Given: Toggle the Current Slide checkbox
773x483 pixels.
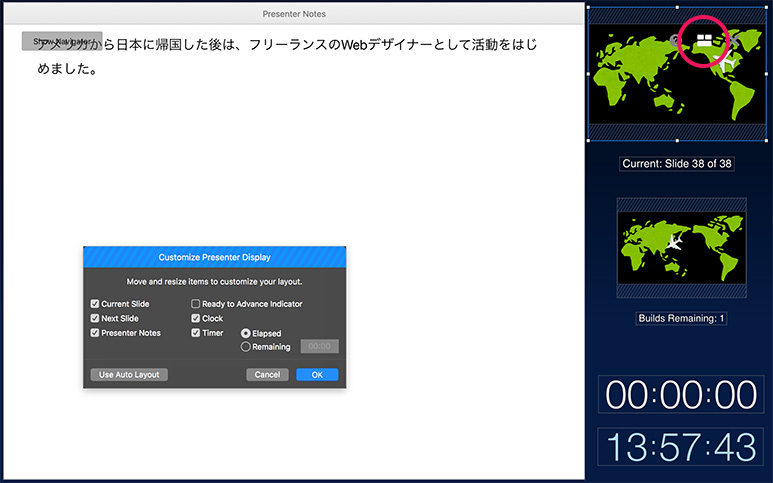Looking at the screenshot, I should point(95,304).
